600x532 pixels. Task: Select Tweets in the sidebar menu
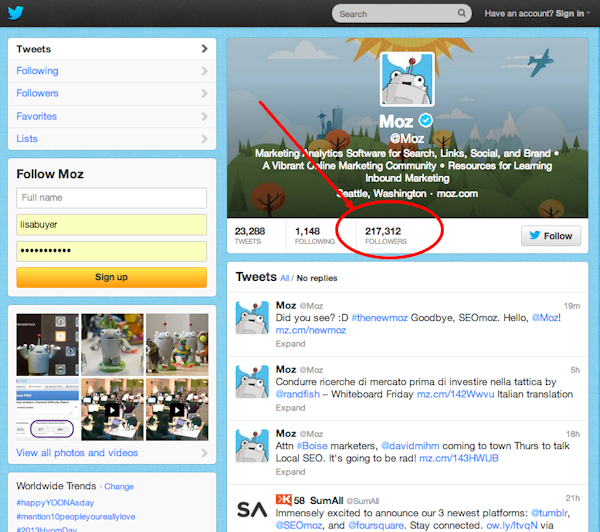(x=112, y=49)
